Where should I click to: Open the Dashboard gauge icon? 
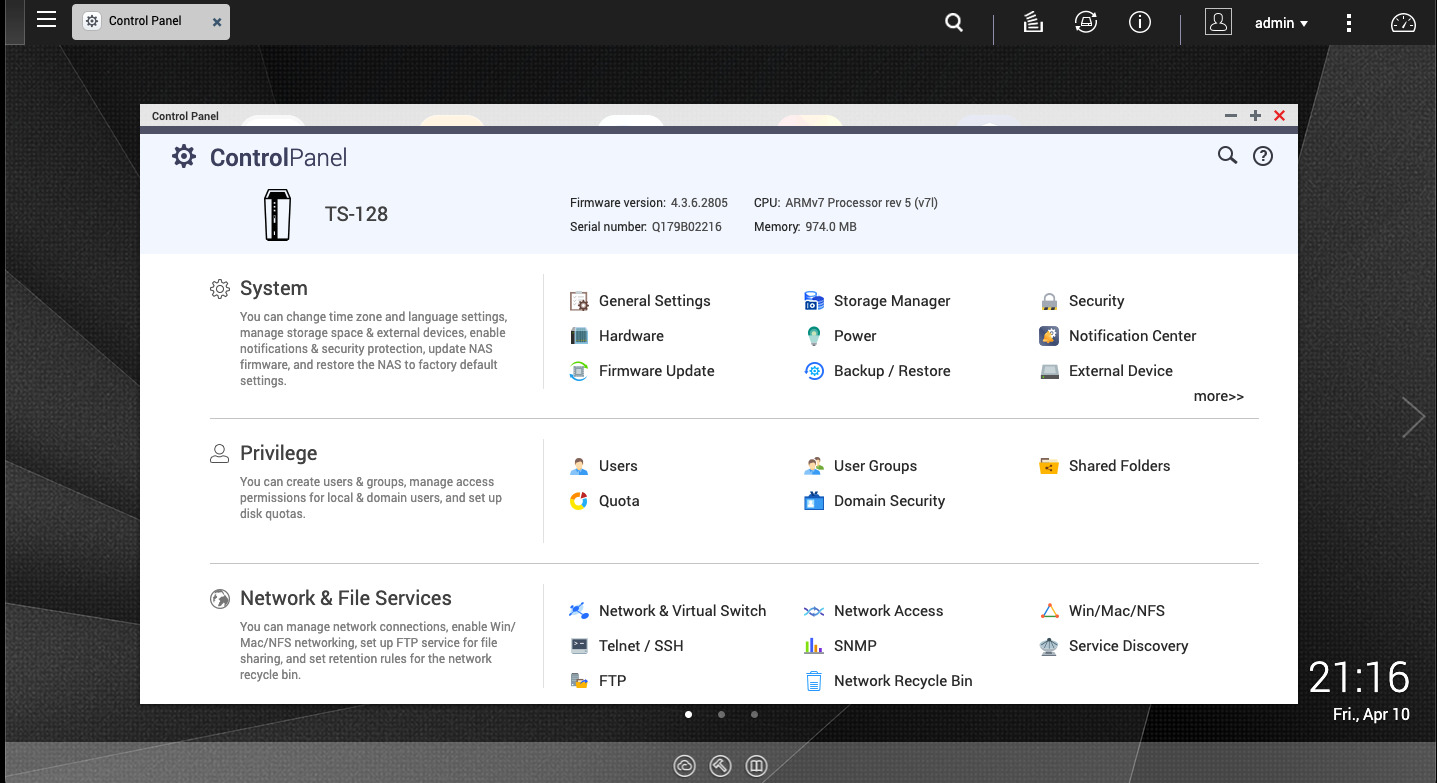tap(1404, 23)
